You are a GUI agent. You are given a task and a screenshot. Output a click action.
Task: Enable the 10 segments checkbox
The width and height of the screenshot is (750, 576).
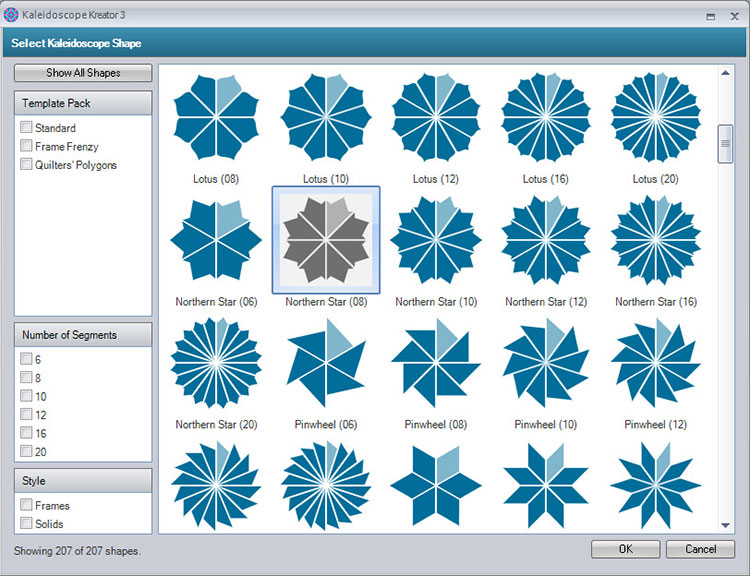(x=26, y=396)
